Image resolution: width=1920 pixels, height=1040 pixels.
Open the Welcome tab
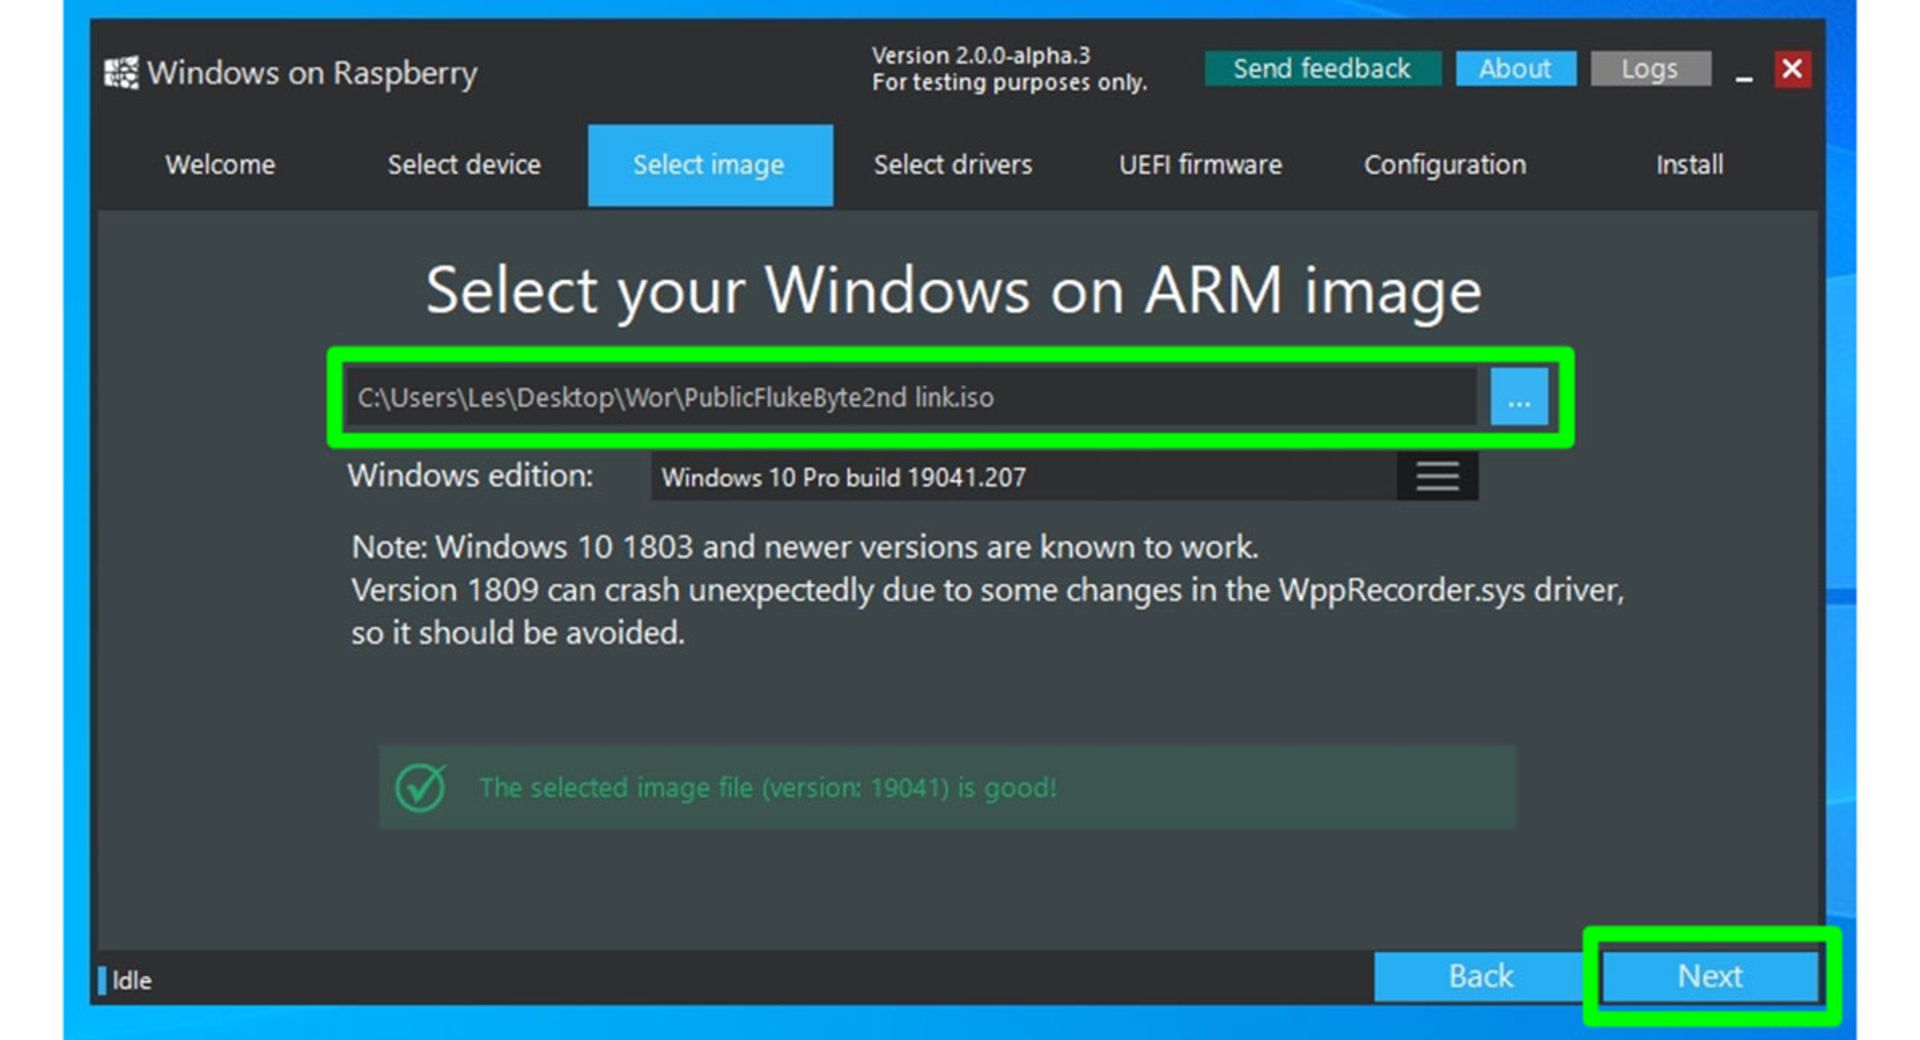(x=220, y=165)
